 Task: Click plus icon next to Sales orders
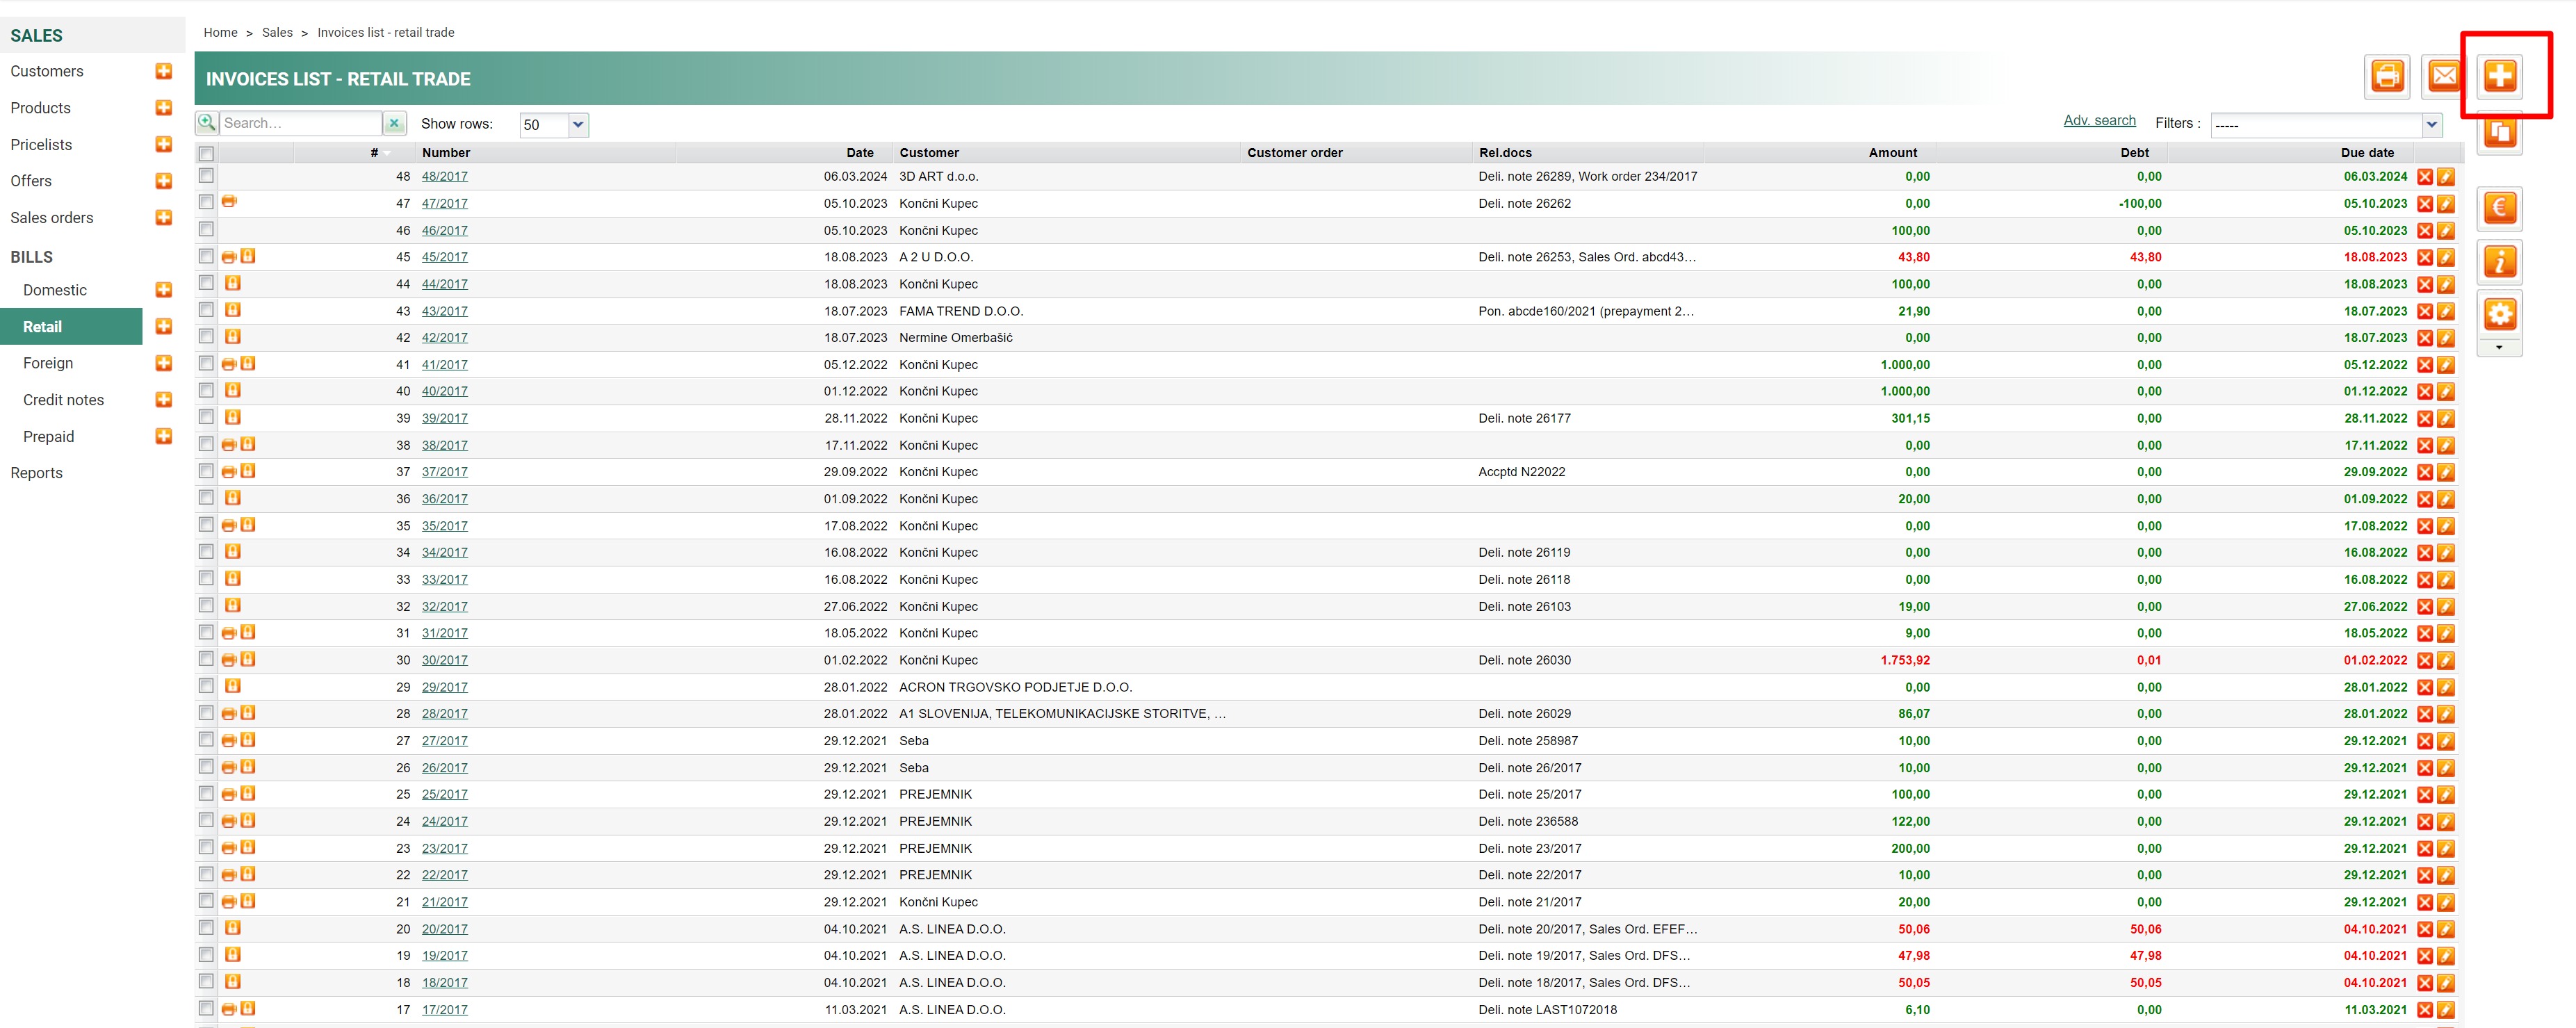tap(164, 217)
